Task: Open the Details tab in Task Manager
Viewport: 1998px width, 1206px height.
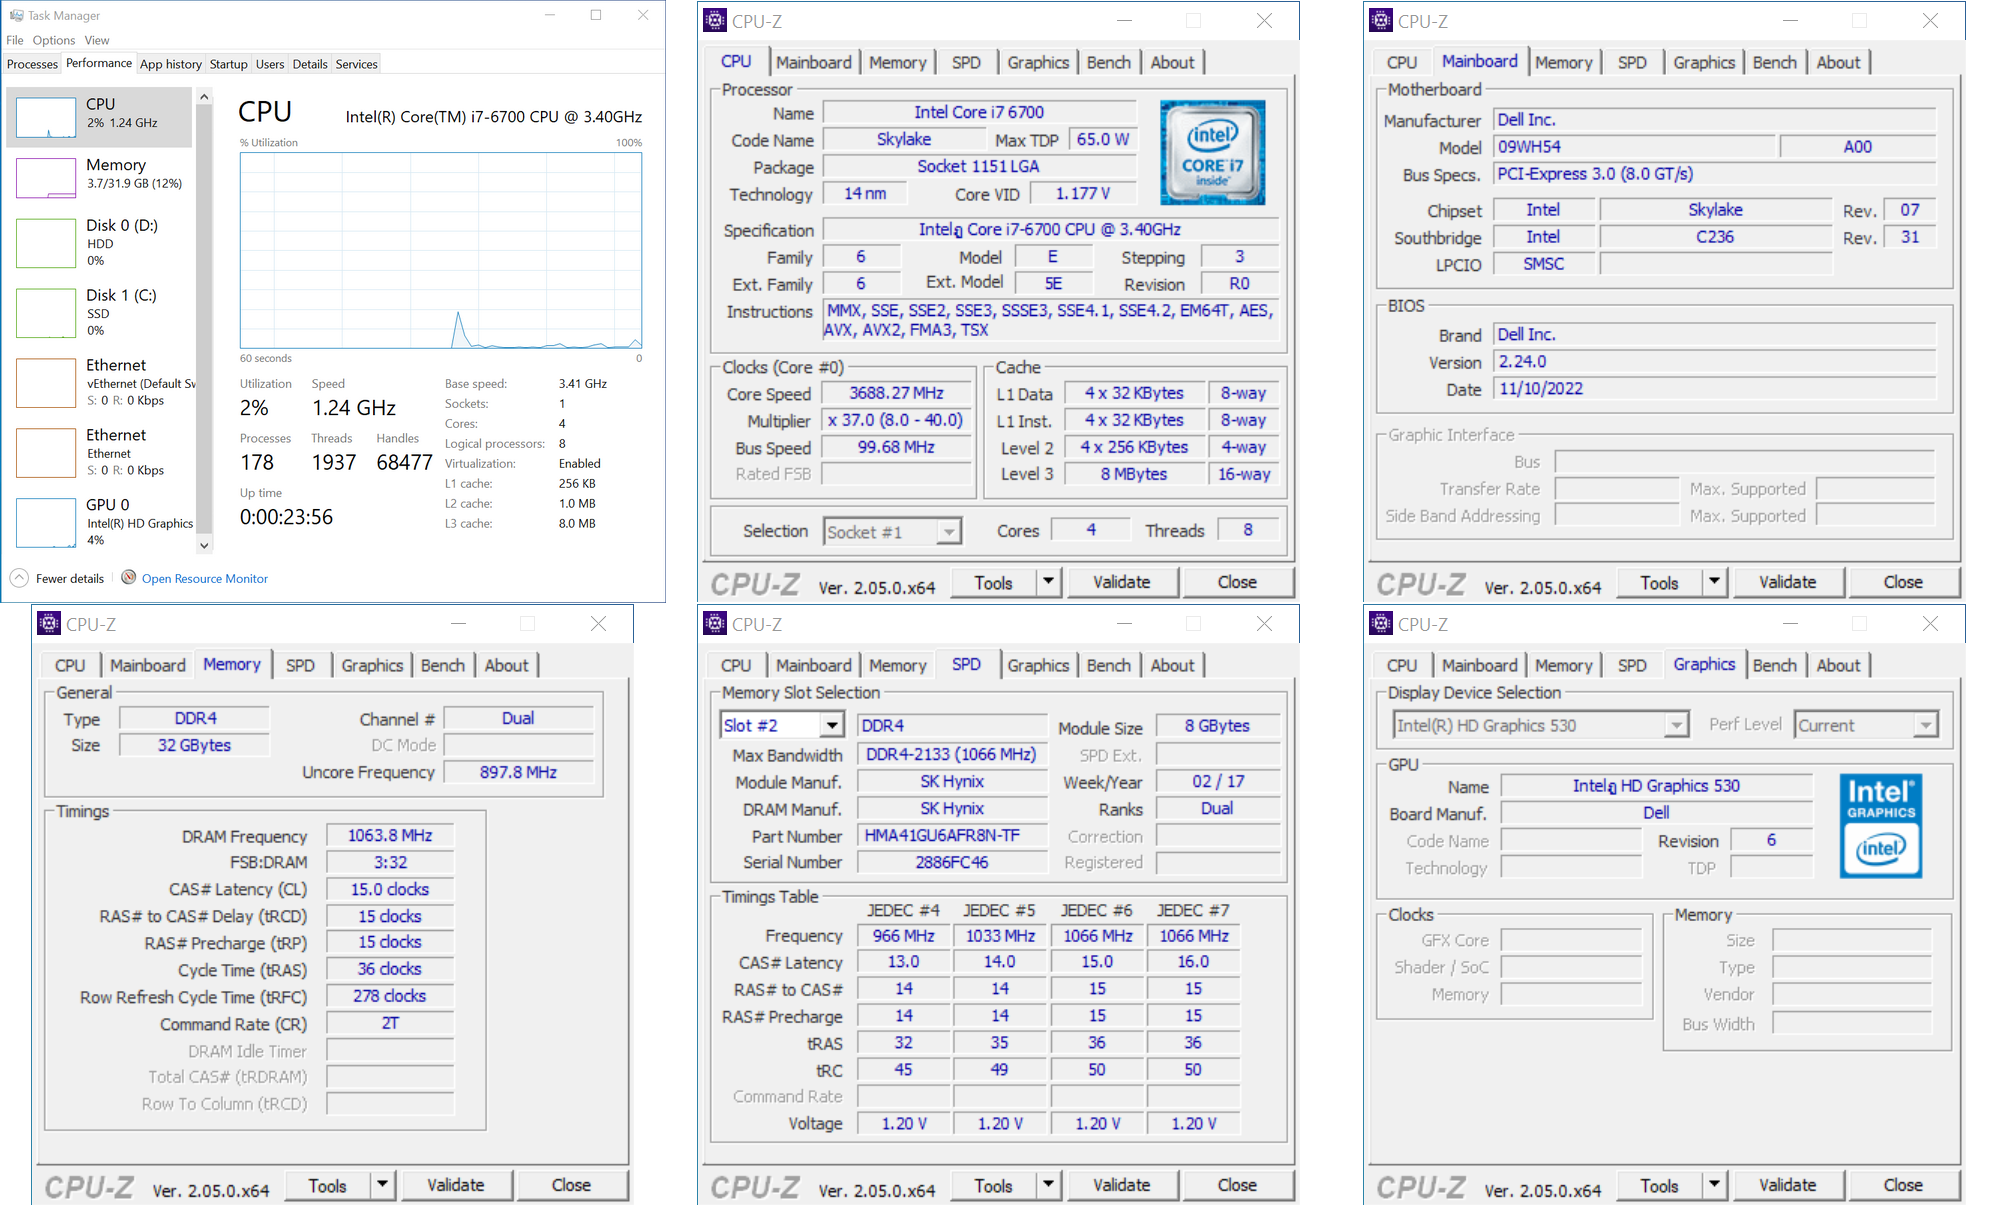Action: tap(310, 64)
